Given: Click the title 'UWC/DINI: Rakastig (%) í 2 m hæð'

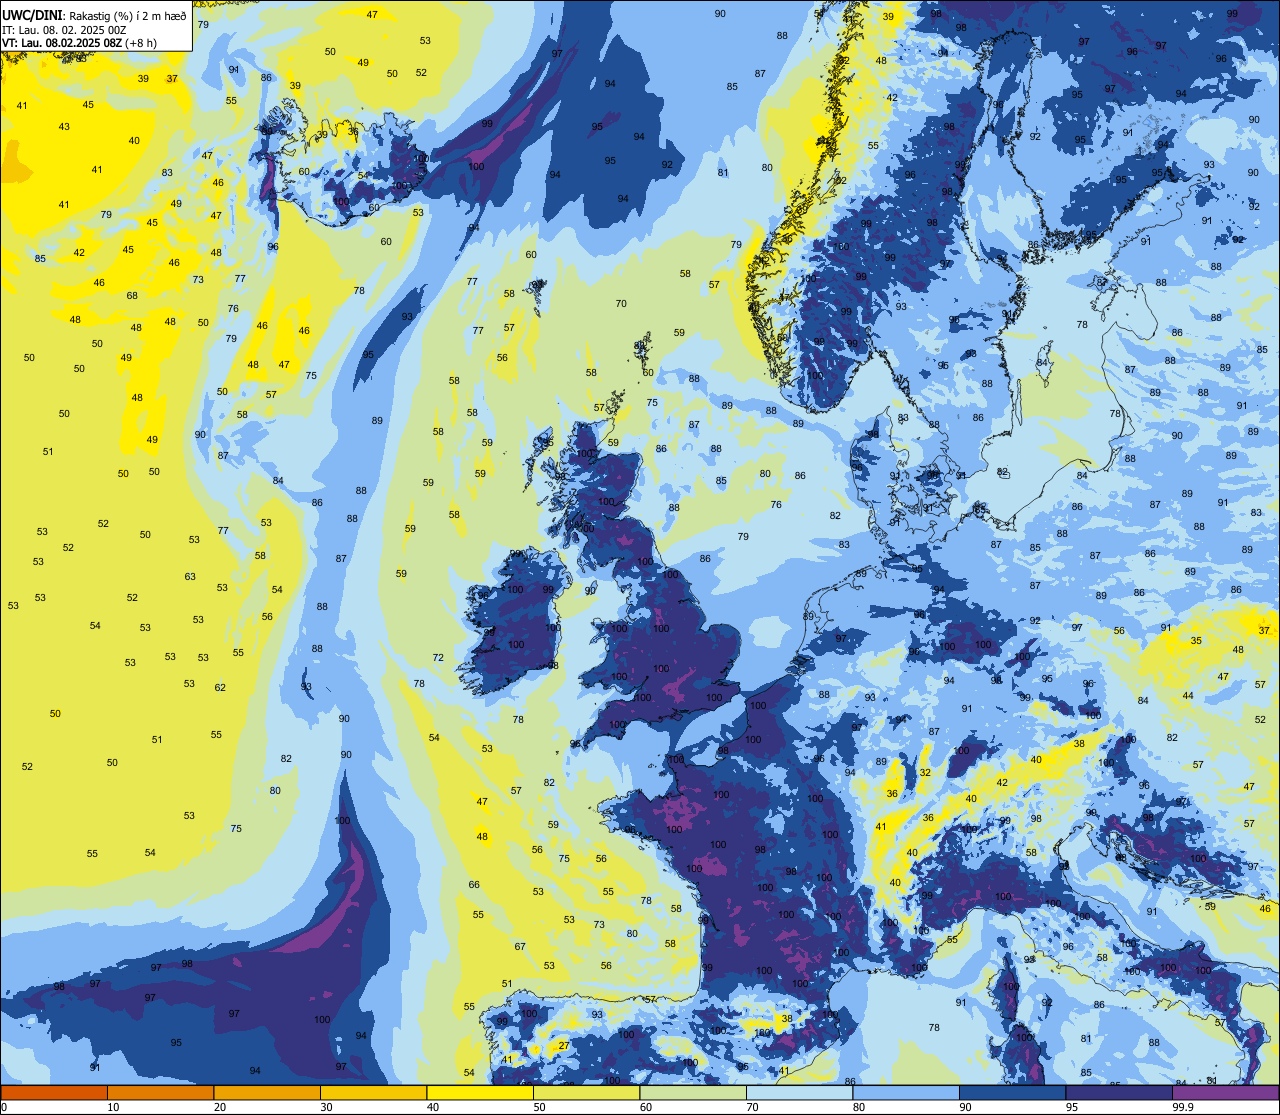Looking at the screenshot, I should [94, 15].
